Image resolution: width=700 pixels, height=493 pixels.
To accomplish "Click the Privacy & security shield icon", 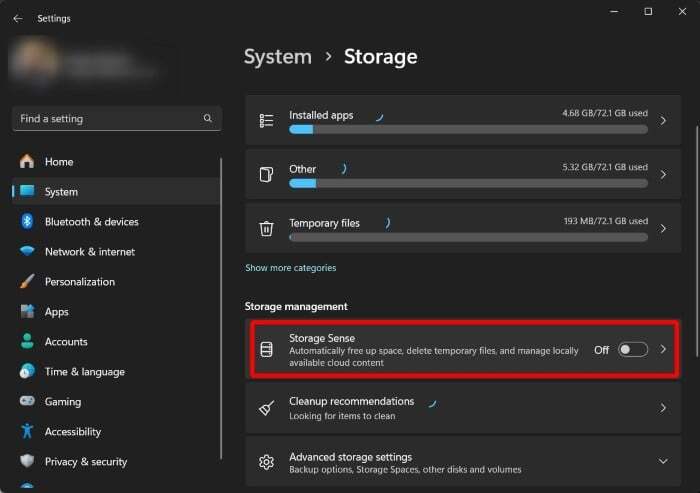I will point(27,461).
